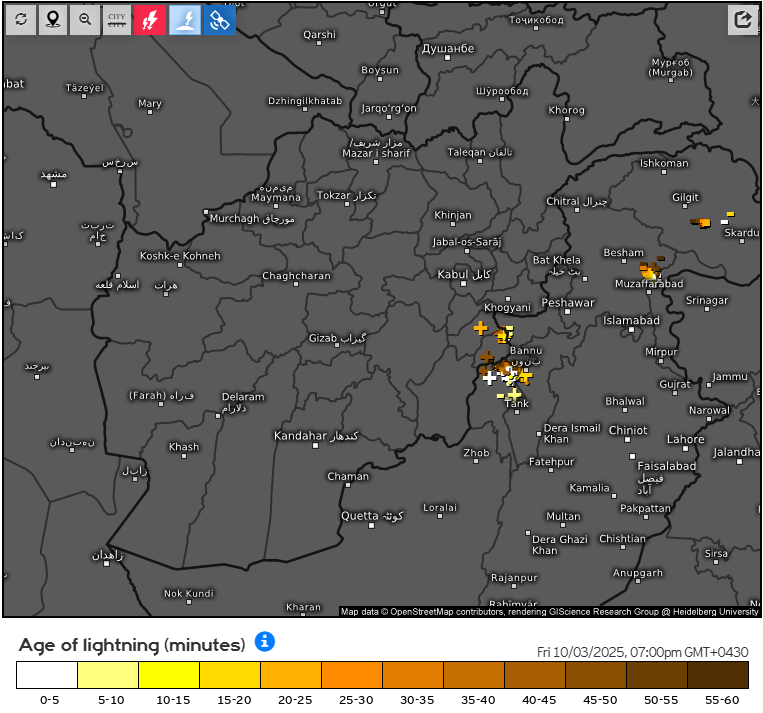Click the refresh map icon

21,19
